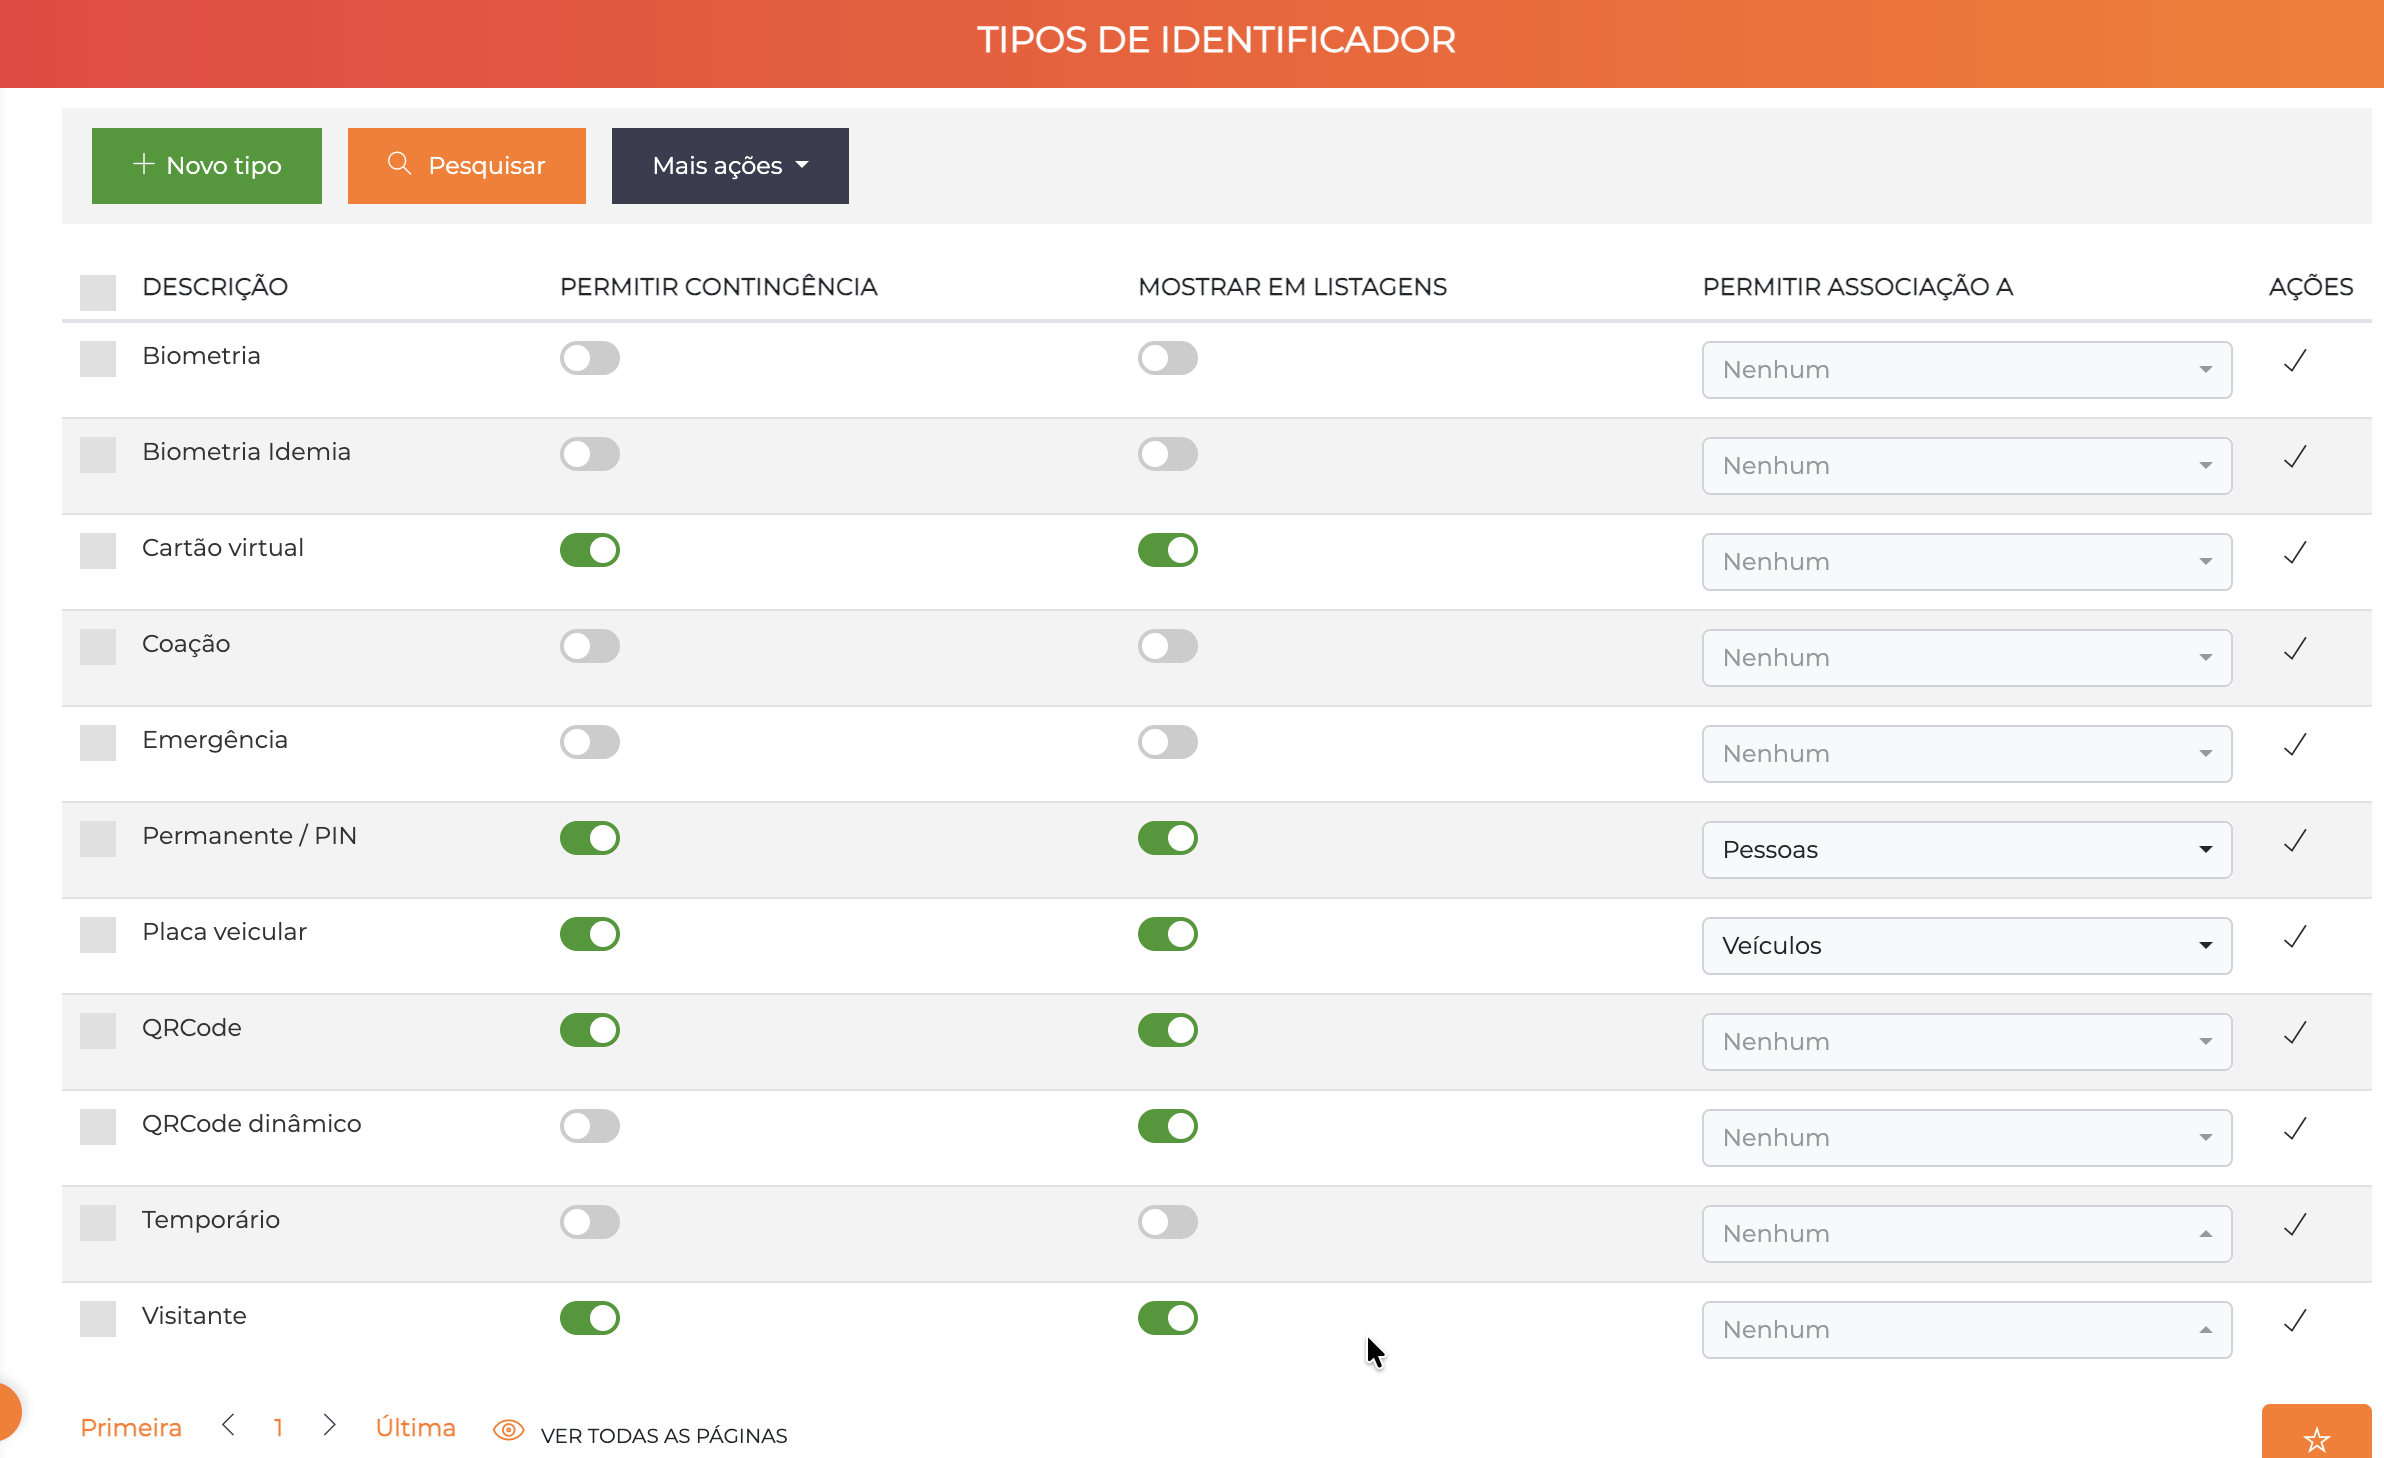Click VER TODAS AS PÁGINAS link
The width and height of the screenshot is (2384, 1458).
point(664,1435)
